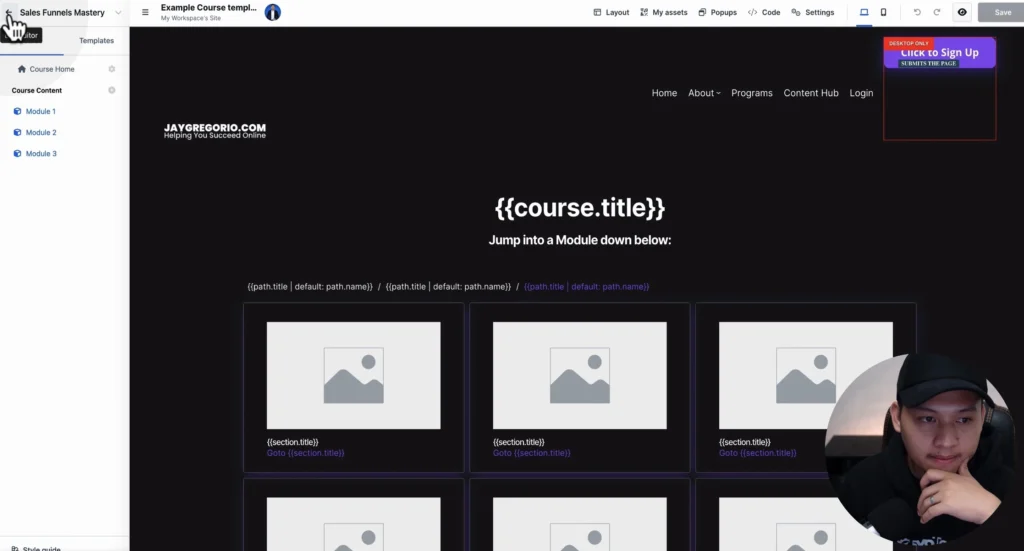Open My assets in the toolbar
This screenshot has height=551, width=1024.
[x=663, y=13]
